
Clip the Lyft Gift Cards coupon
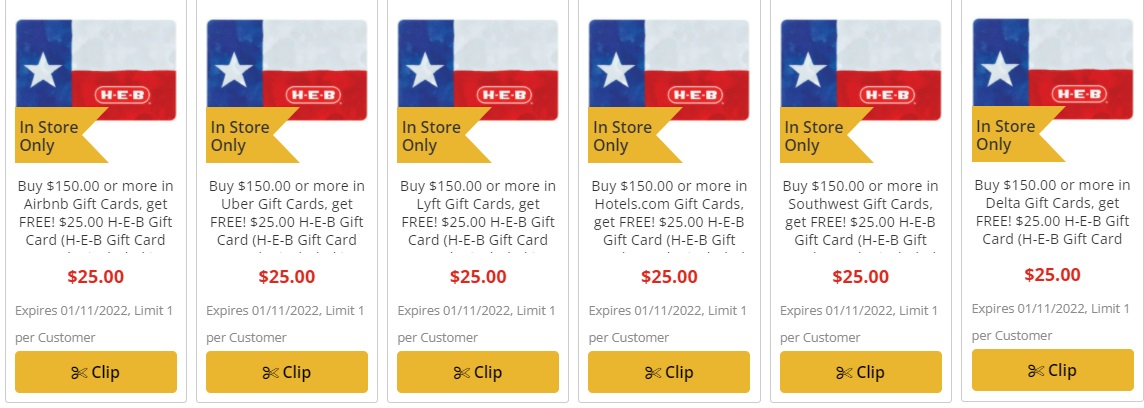[478, 372]
